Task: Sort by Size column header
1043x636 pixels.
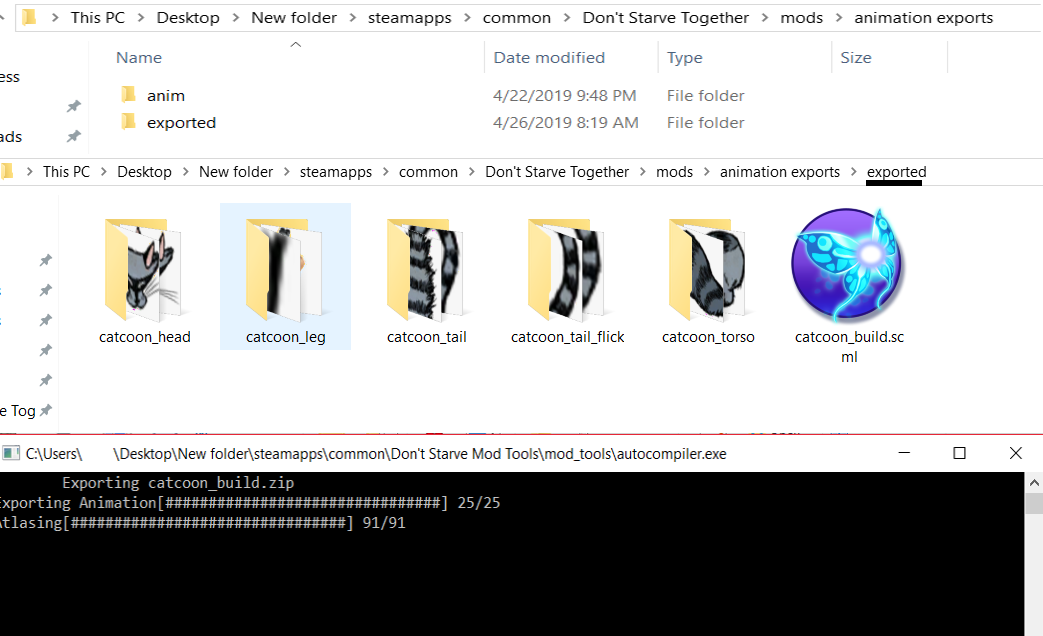Action: 855,58
